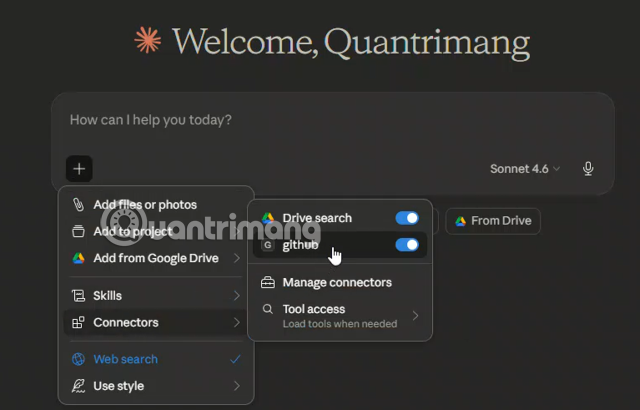Expand the Skills submenu chevron
The height and width of the screenshot is (410, 640).
237,296
